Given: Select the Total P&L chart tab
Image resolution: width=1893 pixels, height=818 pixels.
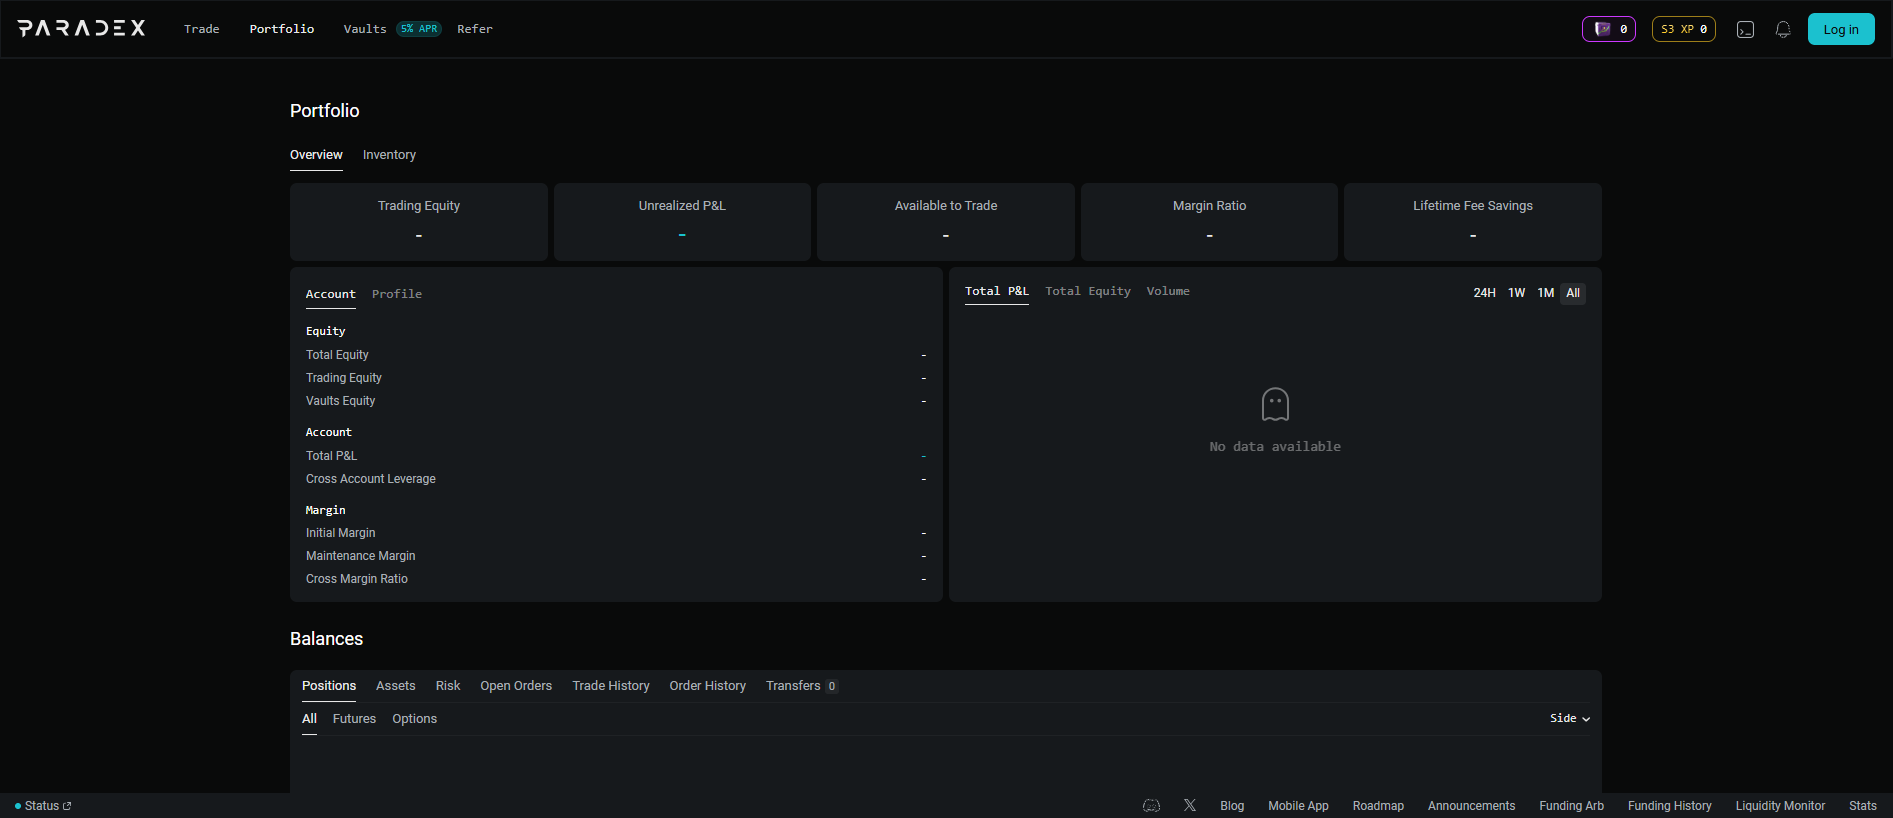Looking at the screenshot, I should (x=997, y=291).
